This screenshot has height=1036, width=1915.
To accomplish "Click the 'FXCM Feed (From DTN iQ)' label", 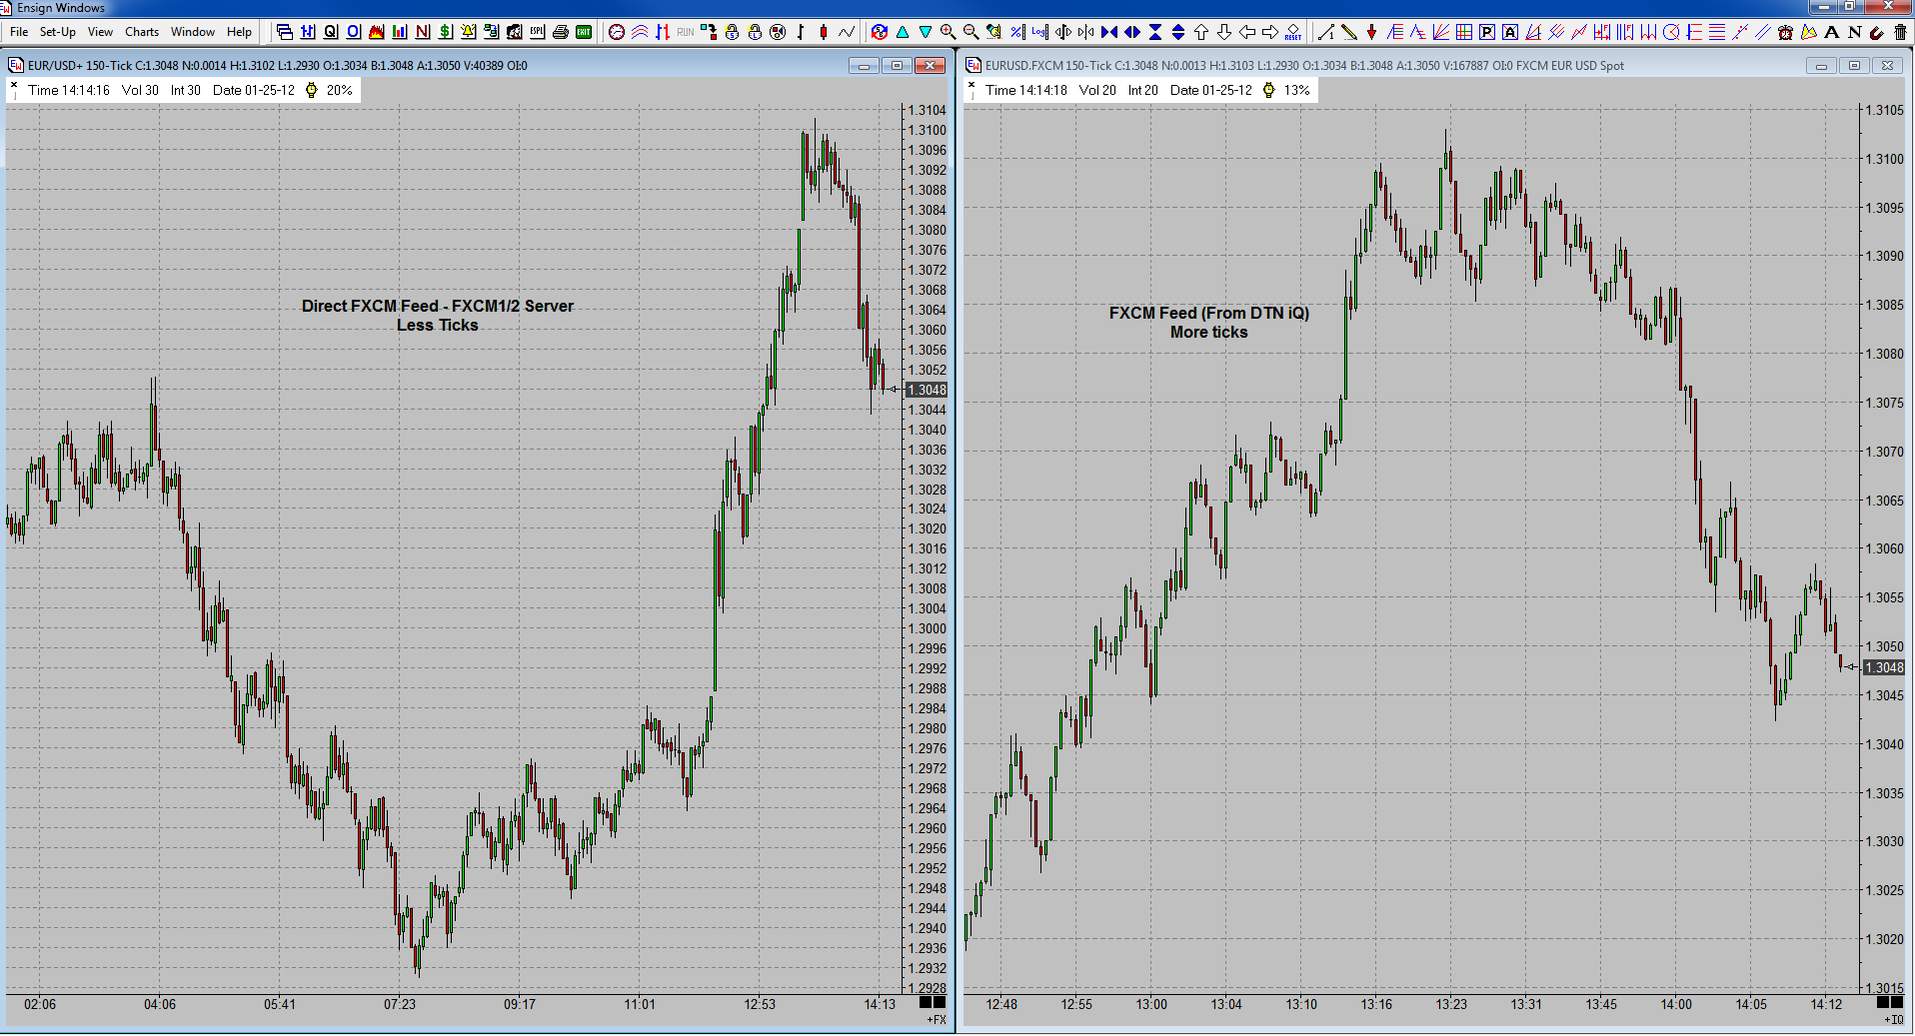I will [1209, 313].
